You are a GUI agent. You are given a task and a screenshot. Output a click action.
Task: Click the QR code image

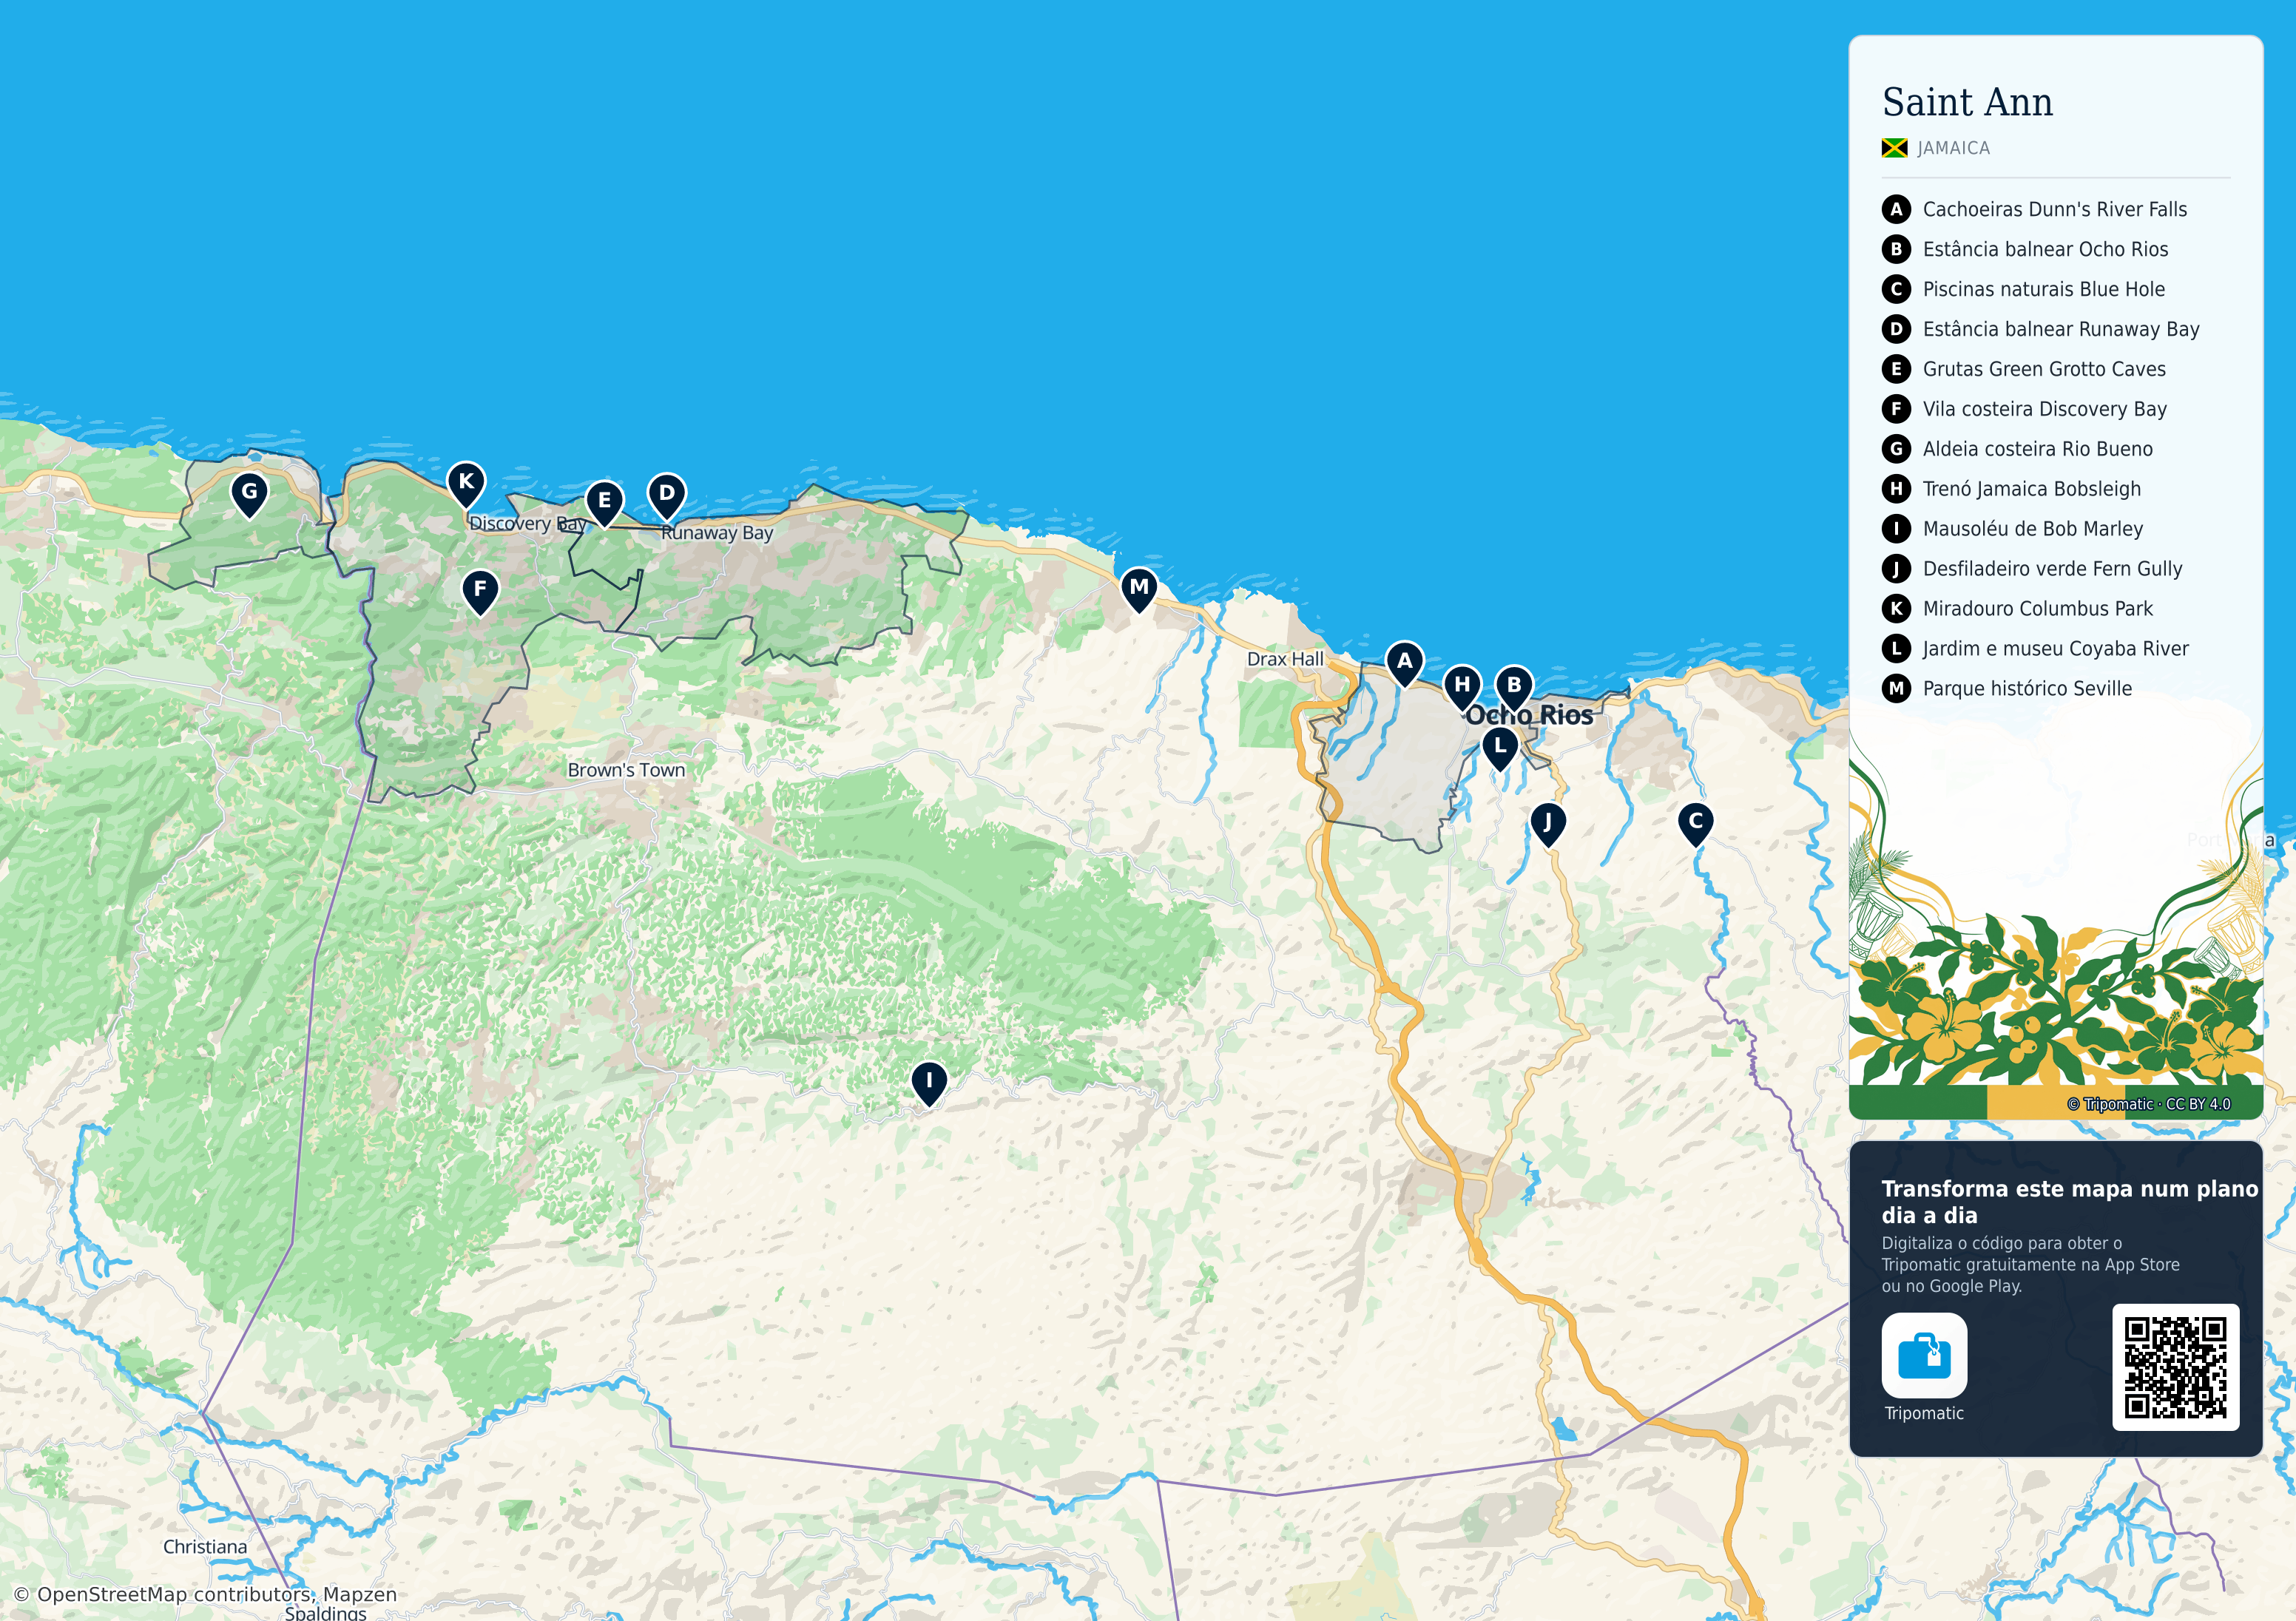pyautogui.click(x=2175, y=1367)
